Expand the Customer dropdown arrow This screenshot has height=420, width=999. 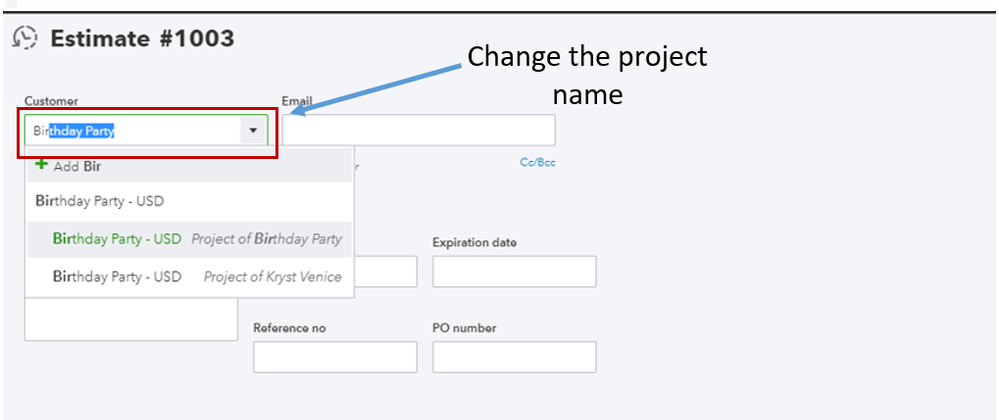click(253, 130)
